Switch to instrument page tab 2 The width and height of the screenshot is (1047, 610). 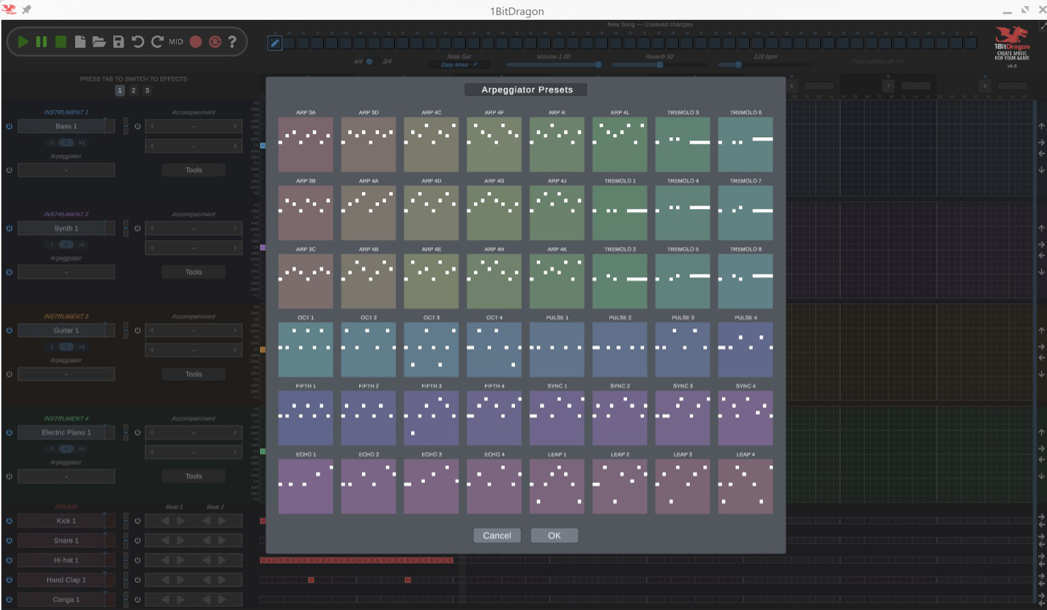click(x=134, y=91)
